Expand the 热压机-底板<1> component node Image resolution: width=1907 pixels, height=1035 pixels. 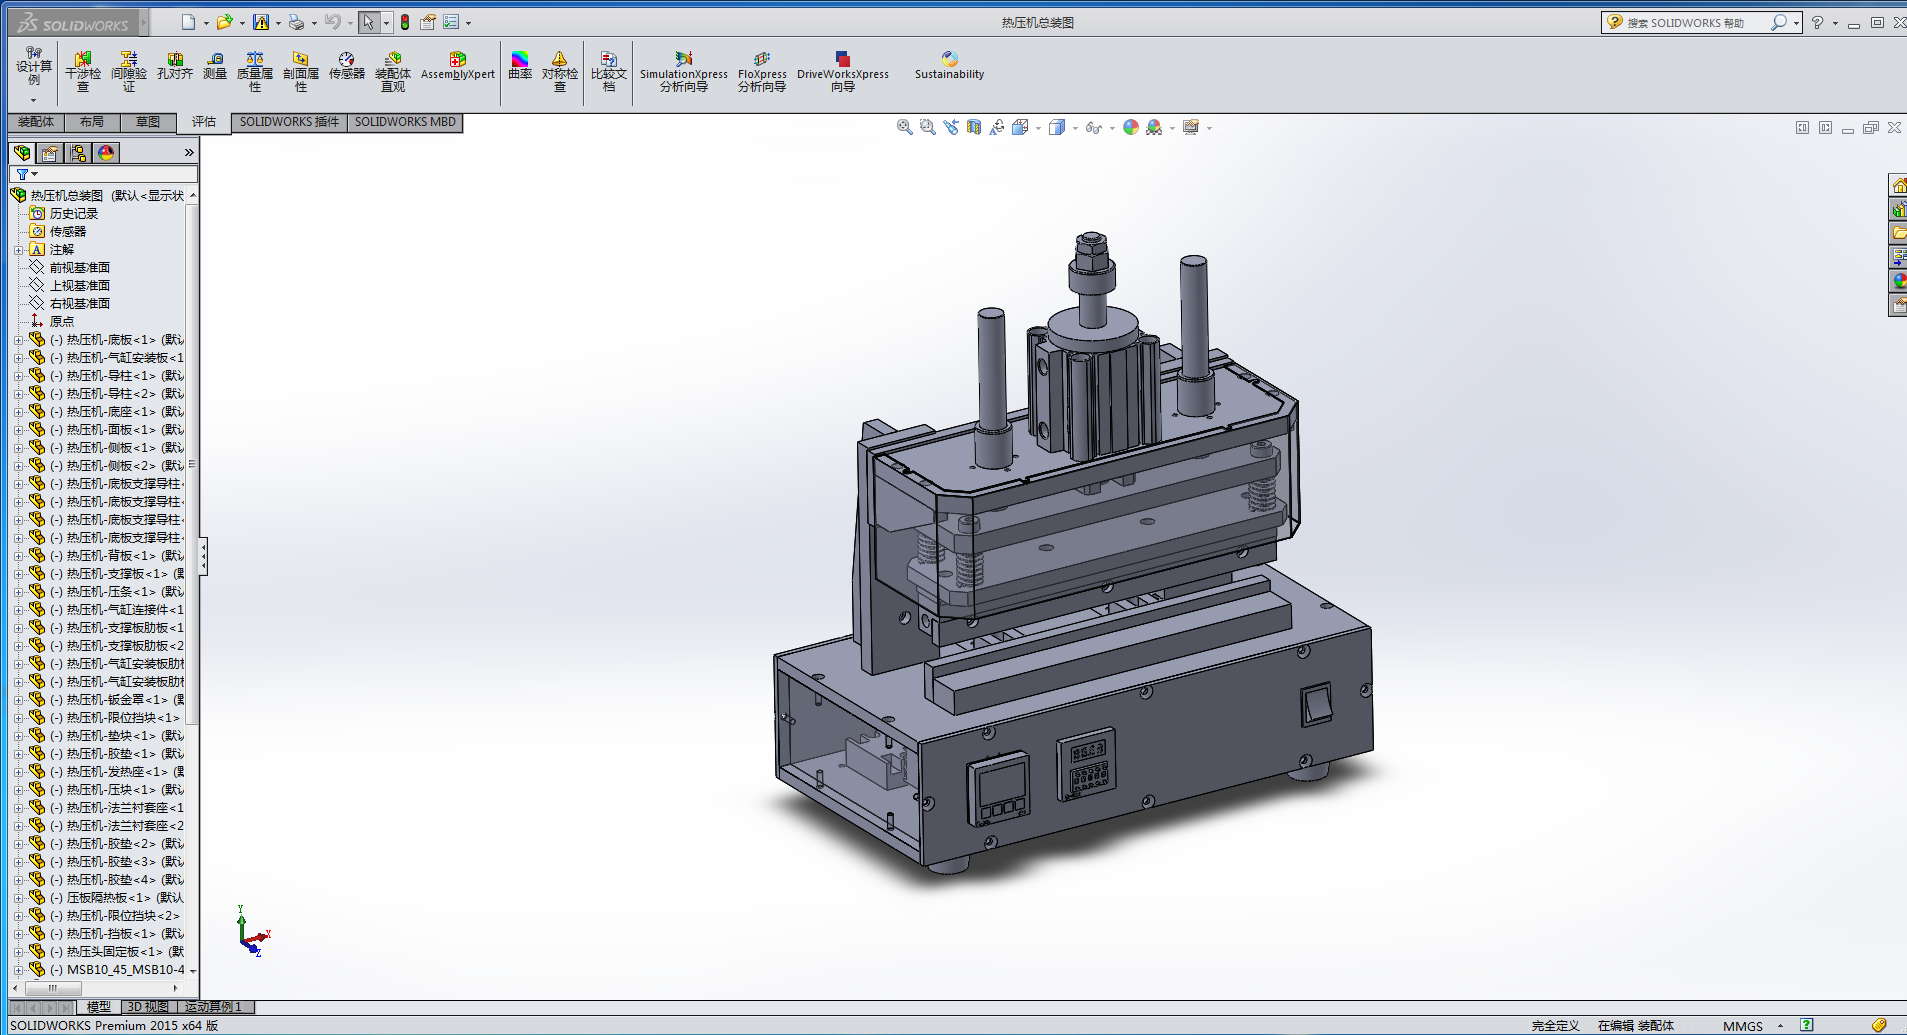tap(18, 340)
